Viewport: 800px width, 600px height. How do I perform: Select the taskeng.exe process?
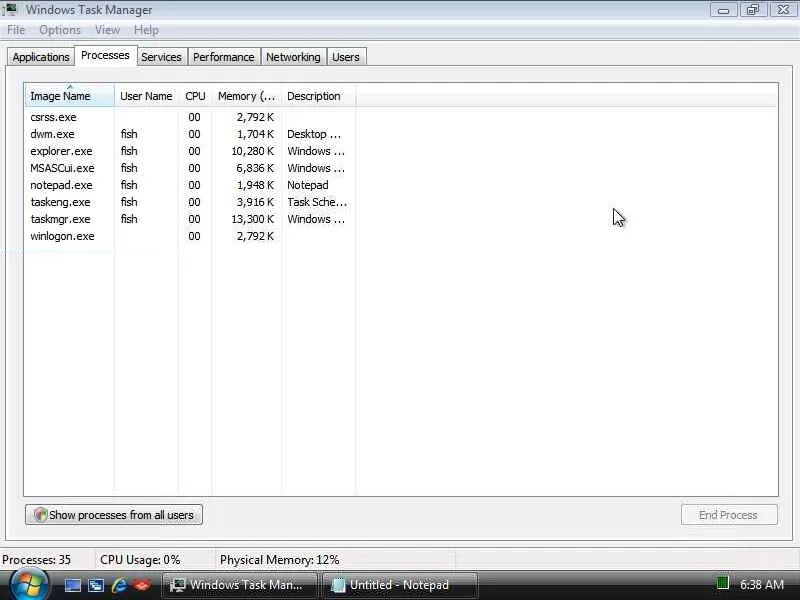point(190,202)
